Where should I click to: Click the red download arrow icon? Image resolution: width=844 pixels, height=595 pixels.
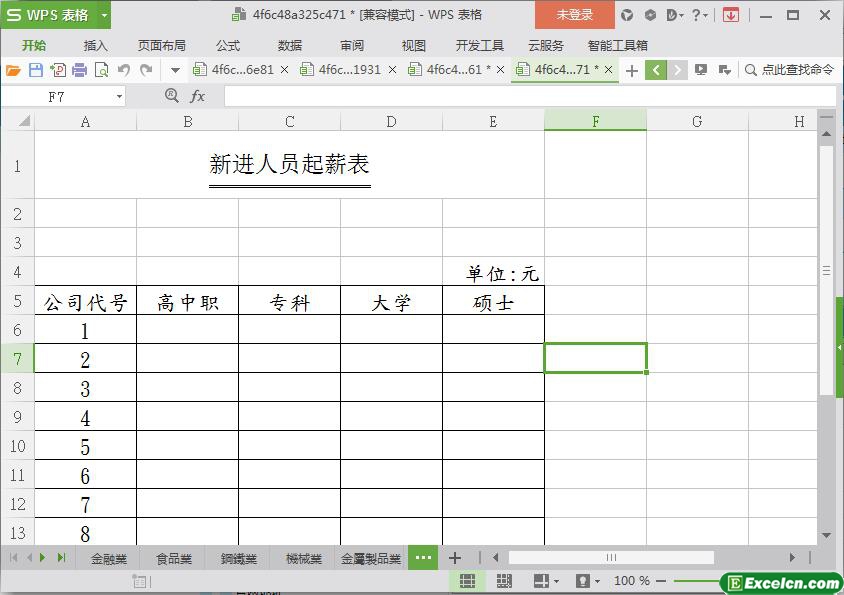730,15
